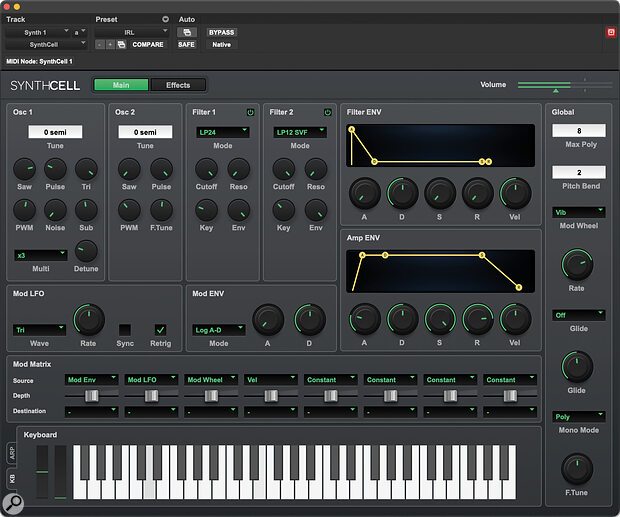The width and height of the screenshot is (620, 517).
Task: Open the automation enable icon under Auto
Action: 187,32
